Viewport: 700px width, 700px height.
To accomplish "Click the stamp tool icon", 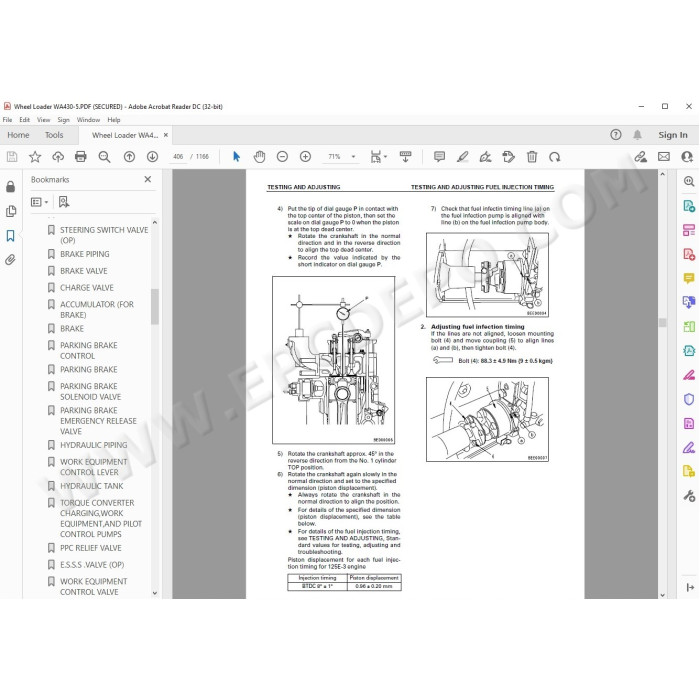I will point(508,157).
